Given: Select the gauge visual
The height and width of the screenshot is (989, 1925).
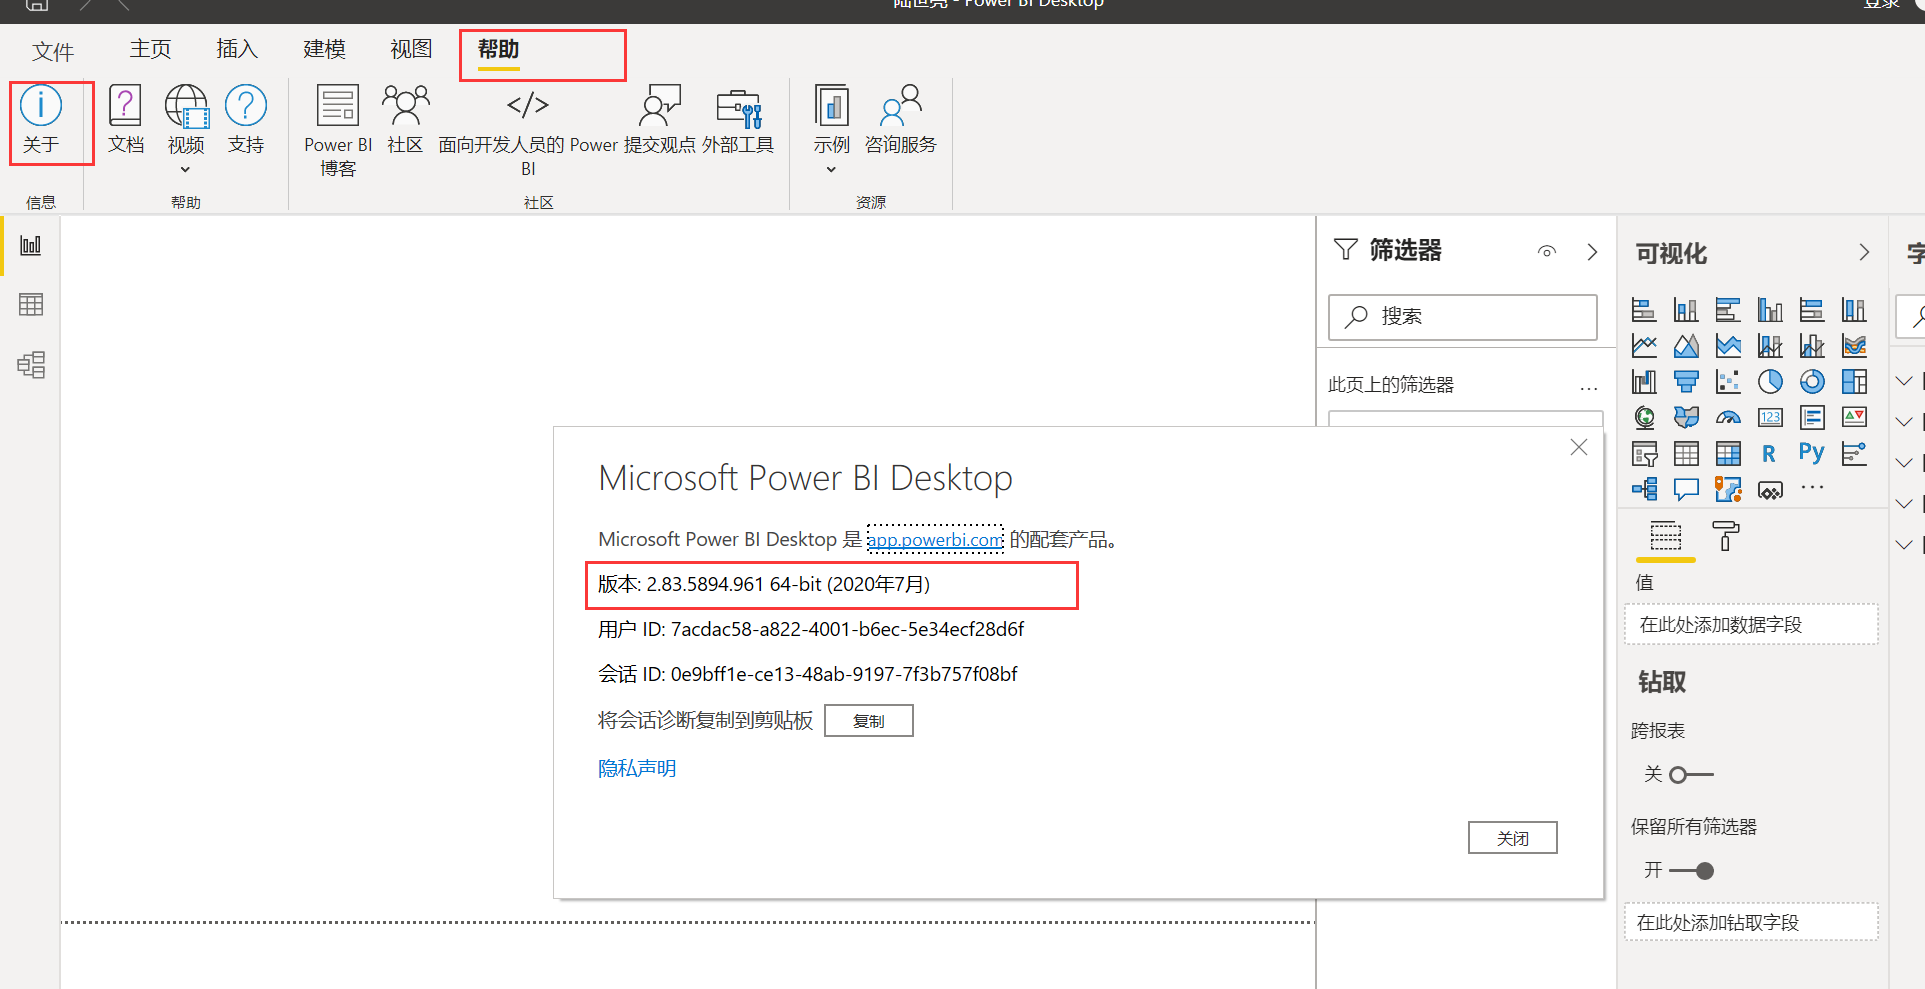Looking at the screenshot, I should click(1728, 418).
